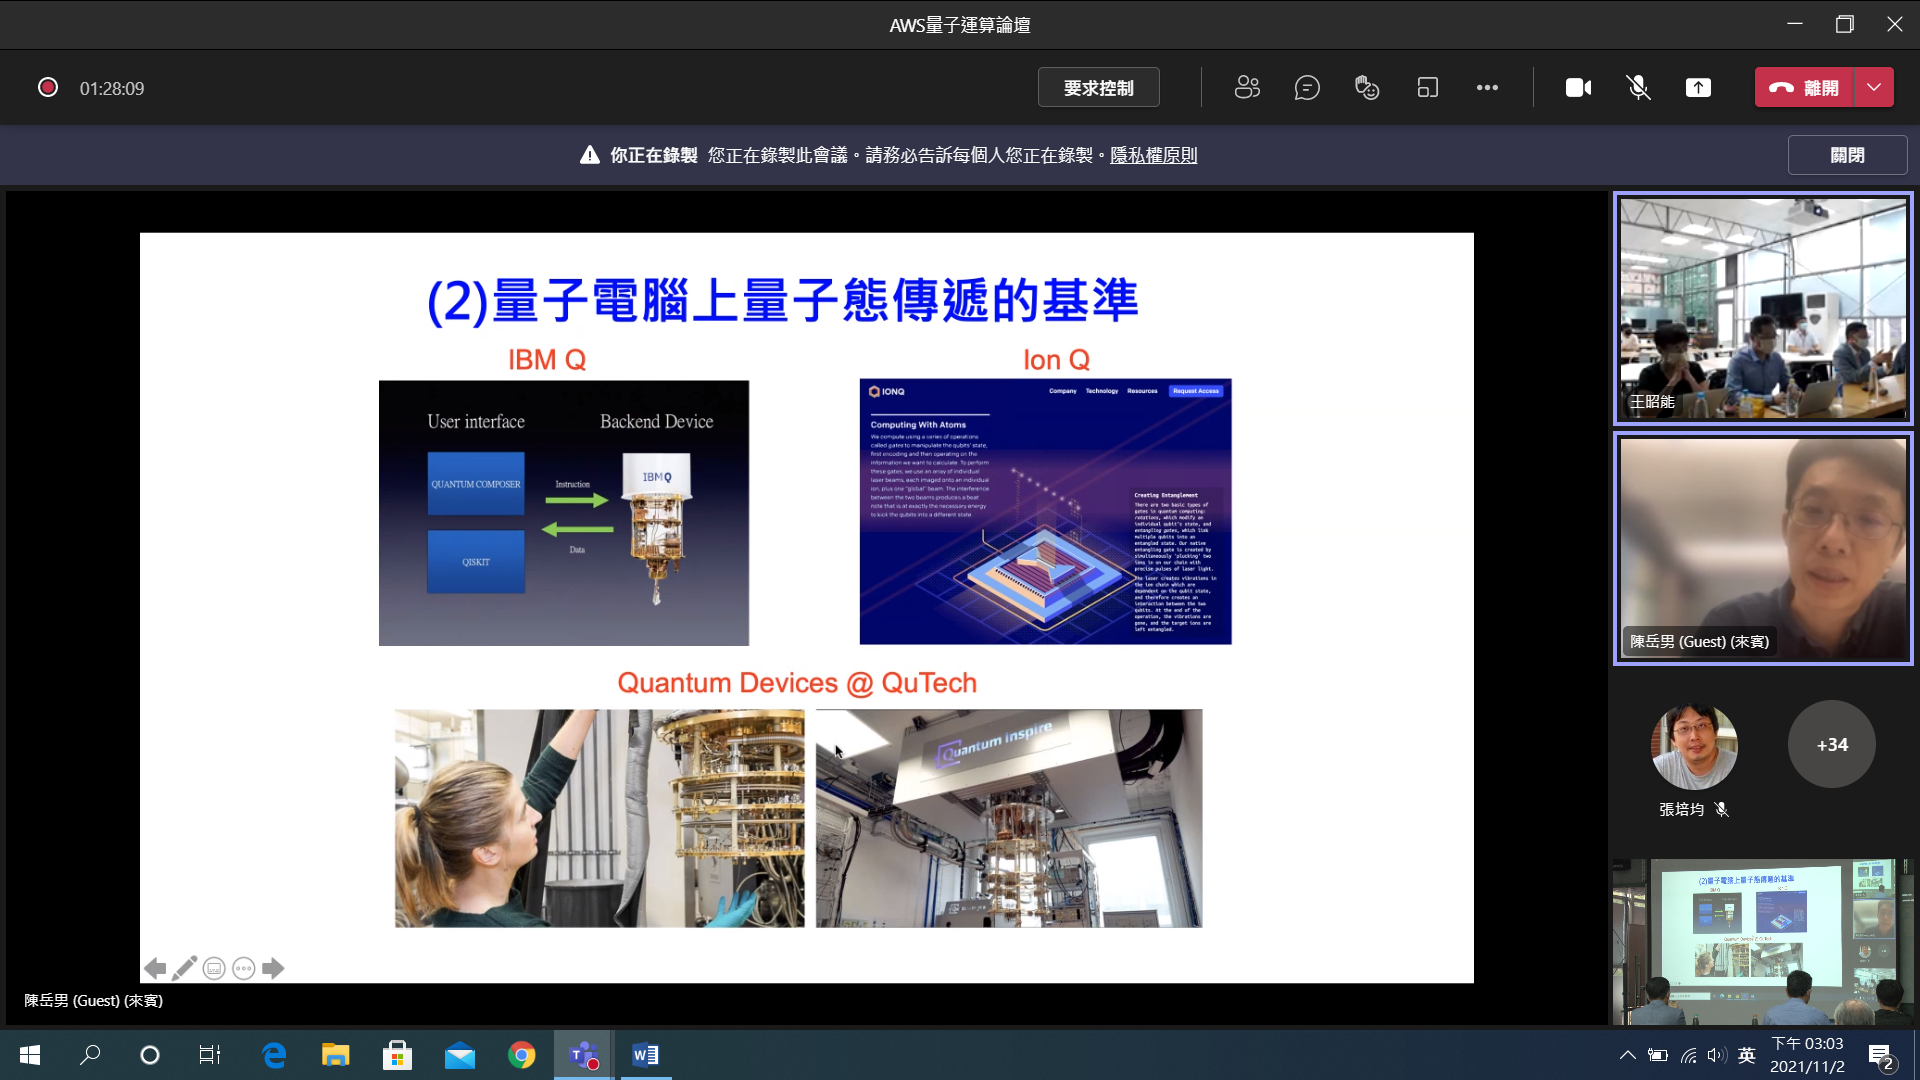Image resolution: width=1920 pixels, height=1080 pixels.
Task: Open File Explorer from taskbar
Action: [x=335, y=1055]
